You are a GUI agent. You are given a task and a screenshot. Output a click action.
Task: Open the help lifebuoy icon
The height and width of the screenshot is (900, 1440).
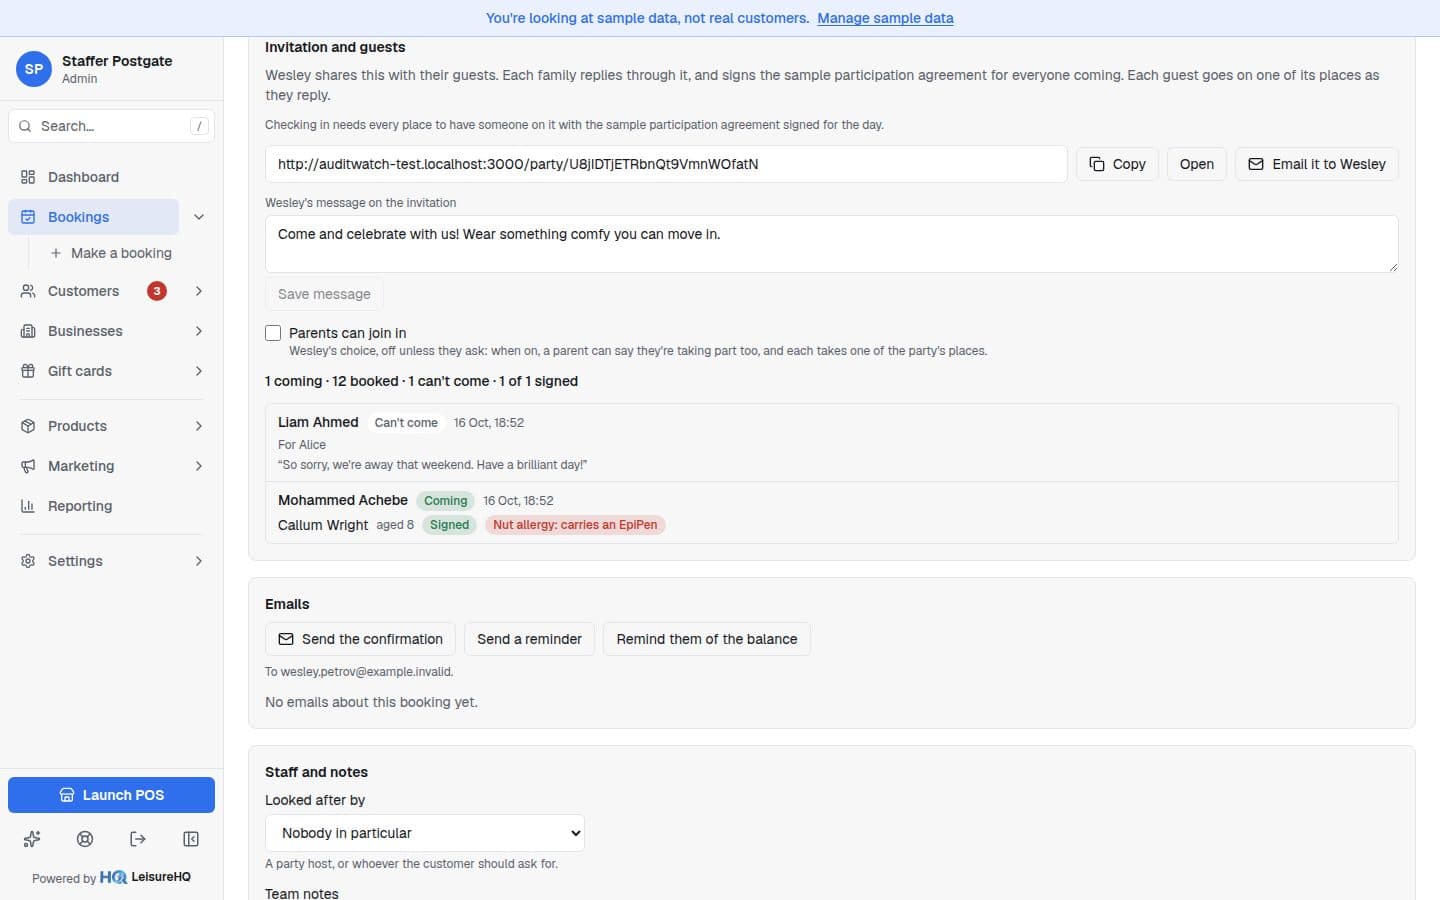click(85, 839)
